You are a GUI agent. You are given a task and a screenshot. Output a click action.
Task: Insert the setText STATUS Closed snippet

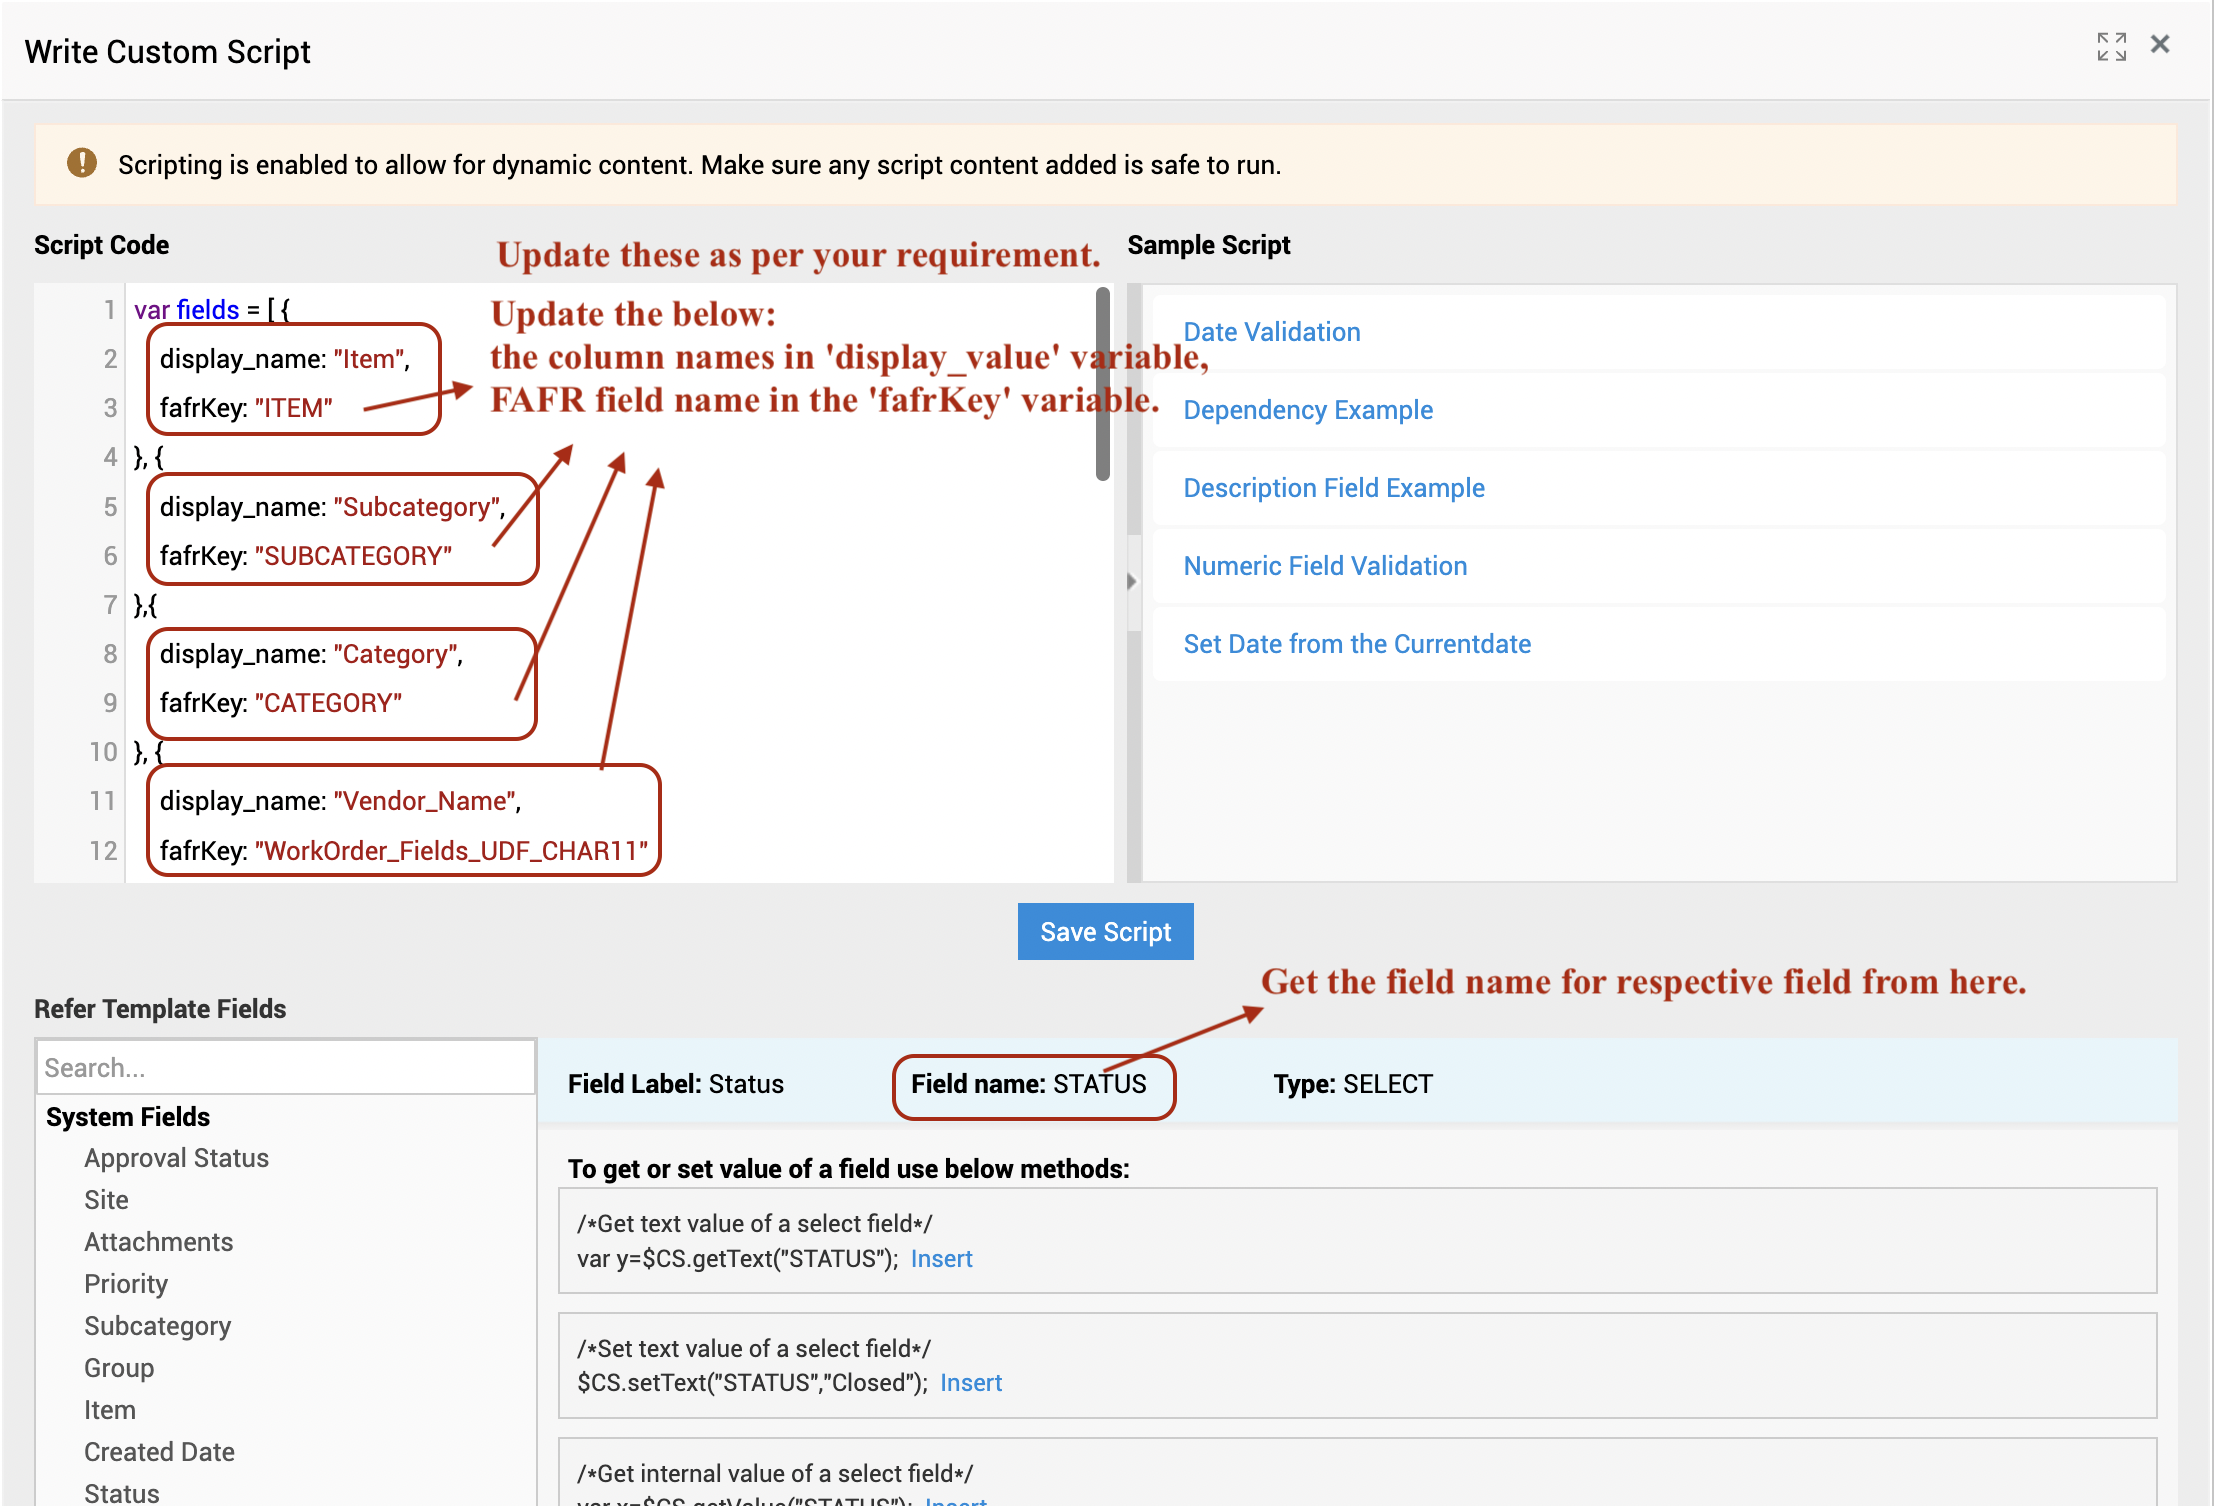tap(970, 1383)
